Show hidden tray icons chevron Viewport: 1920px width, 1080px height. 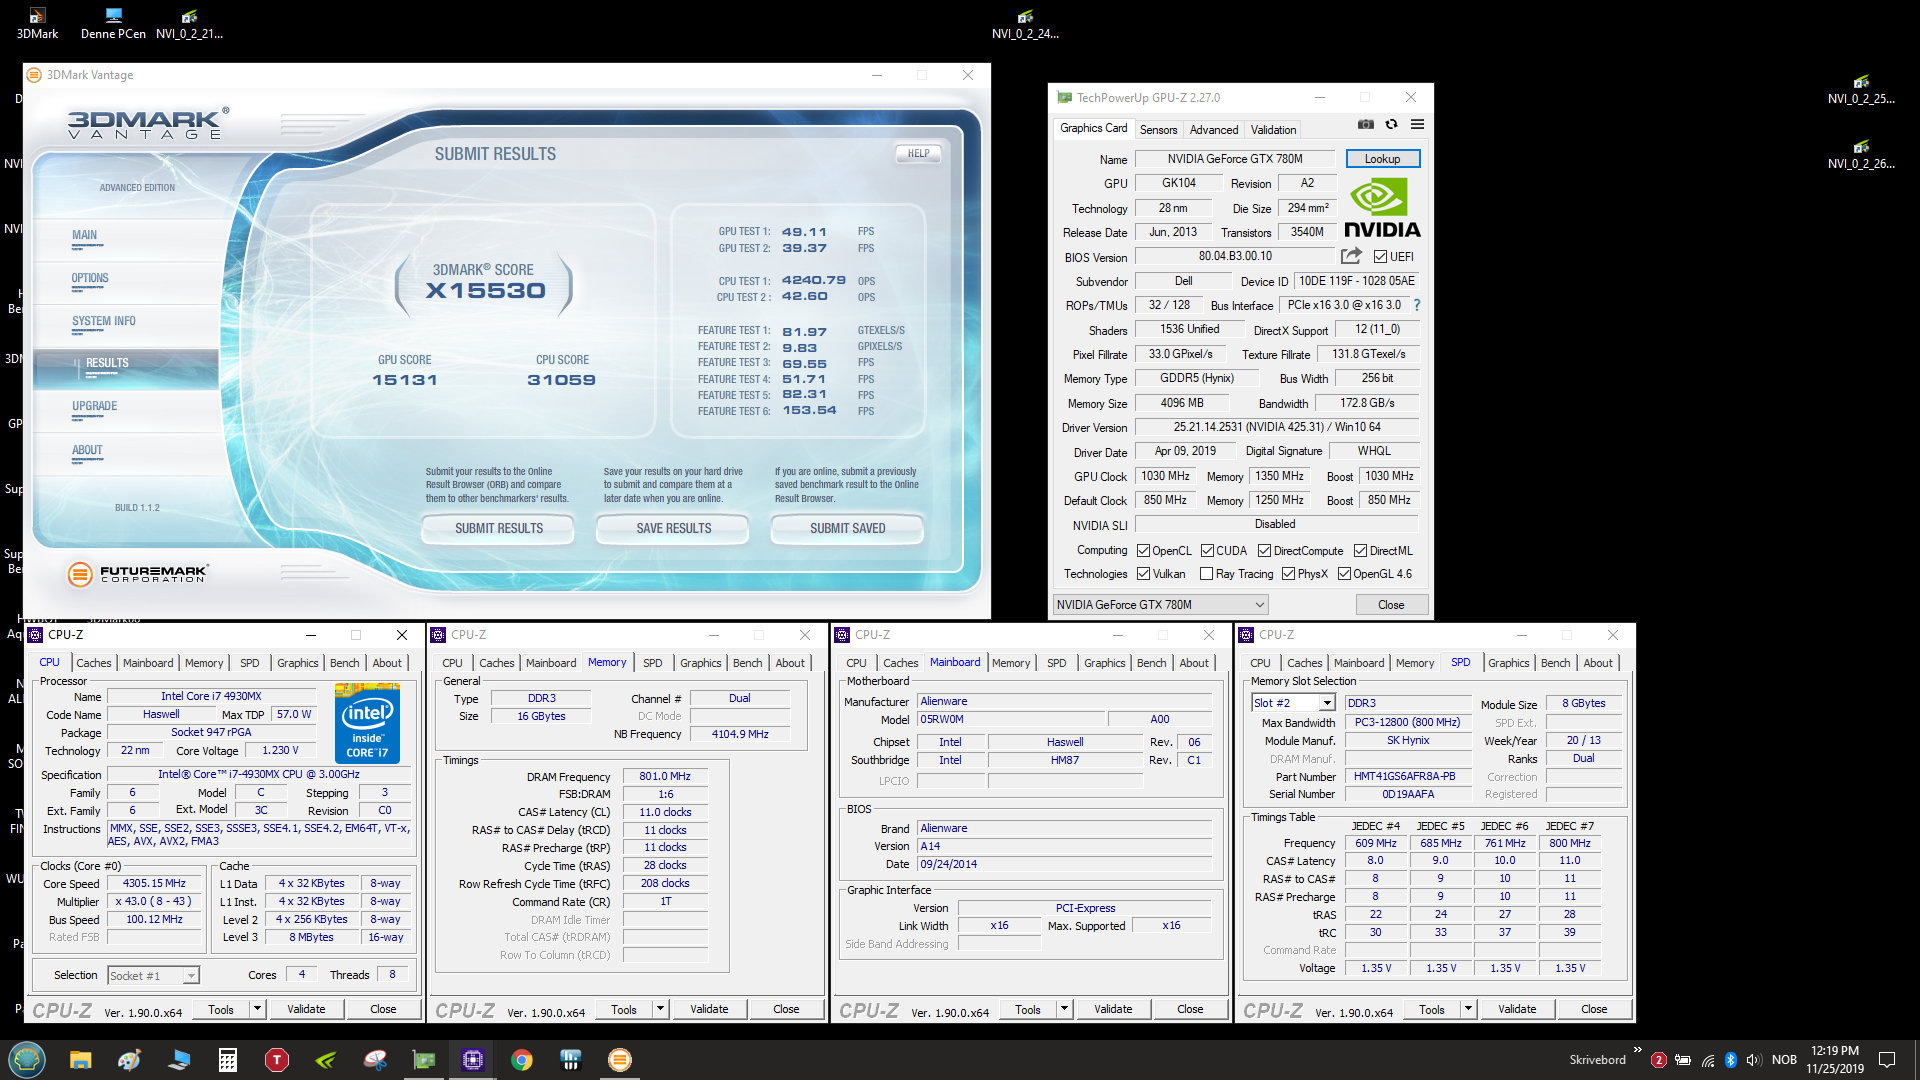click(1638, 1051)
